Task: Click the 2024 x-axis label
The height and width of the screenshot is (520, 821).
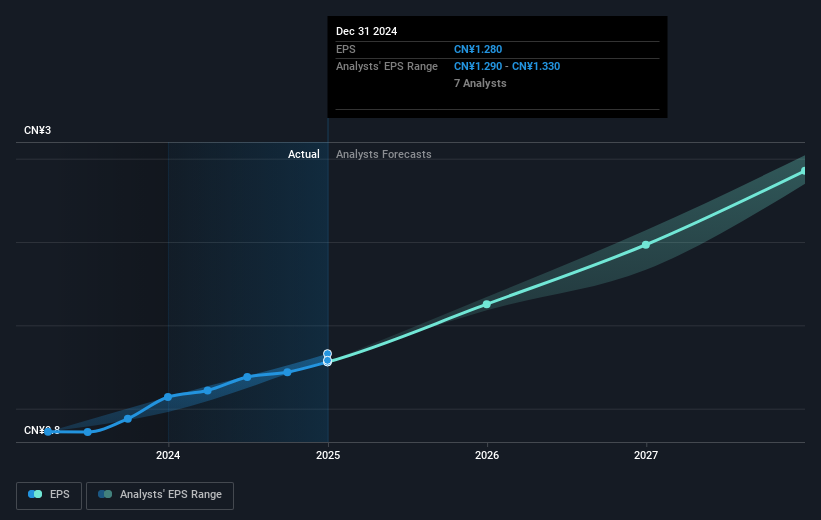Action: (x=168, y=455)
